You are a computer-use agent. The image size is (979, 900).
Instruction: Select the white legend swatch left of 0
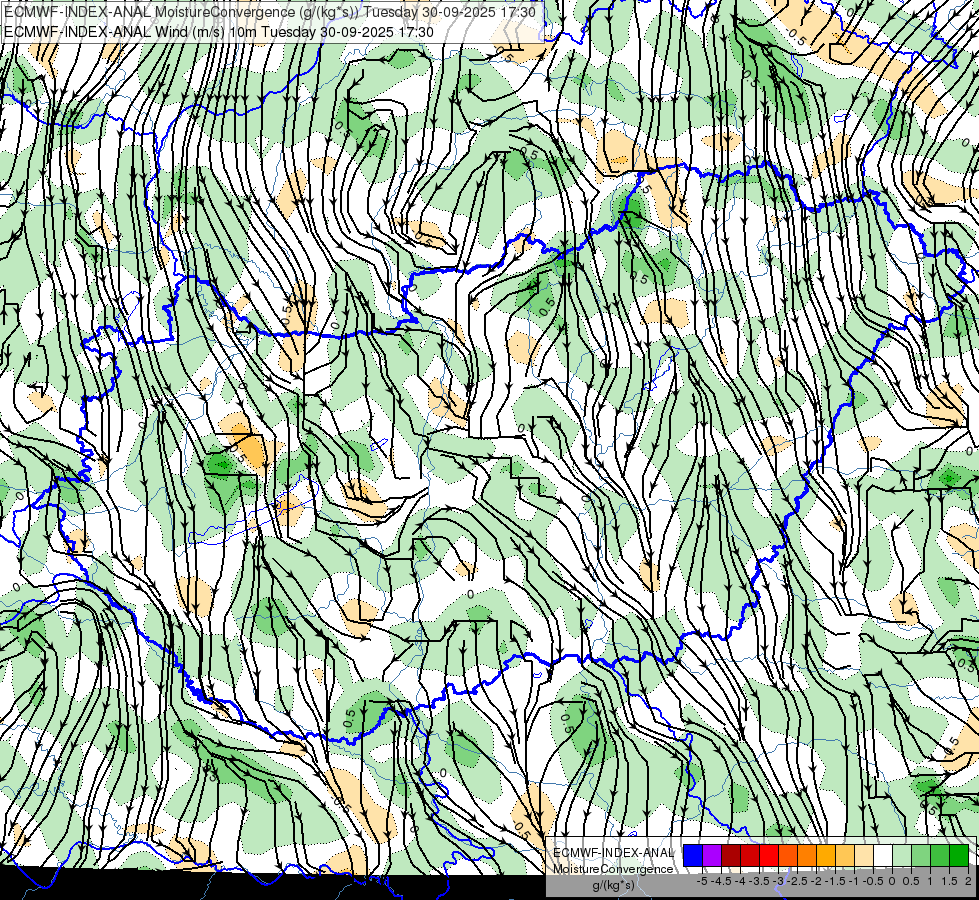click(883, 855)
